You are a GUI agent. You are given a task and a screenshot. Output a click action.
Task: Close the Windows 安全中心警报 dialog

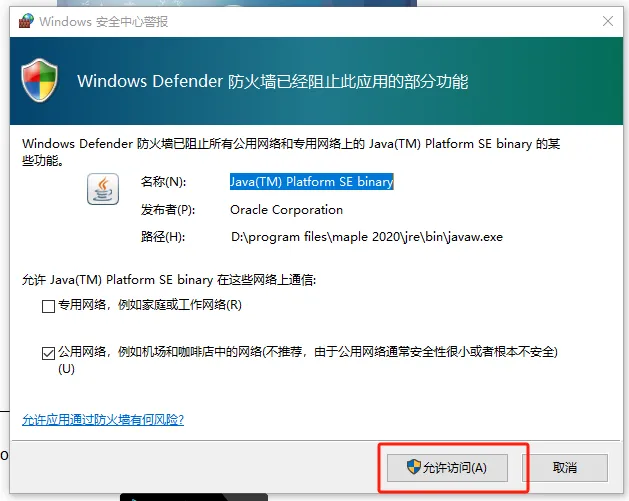(x=608, y=21)
